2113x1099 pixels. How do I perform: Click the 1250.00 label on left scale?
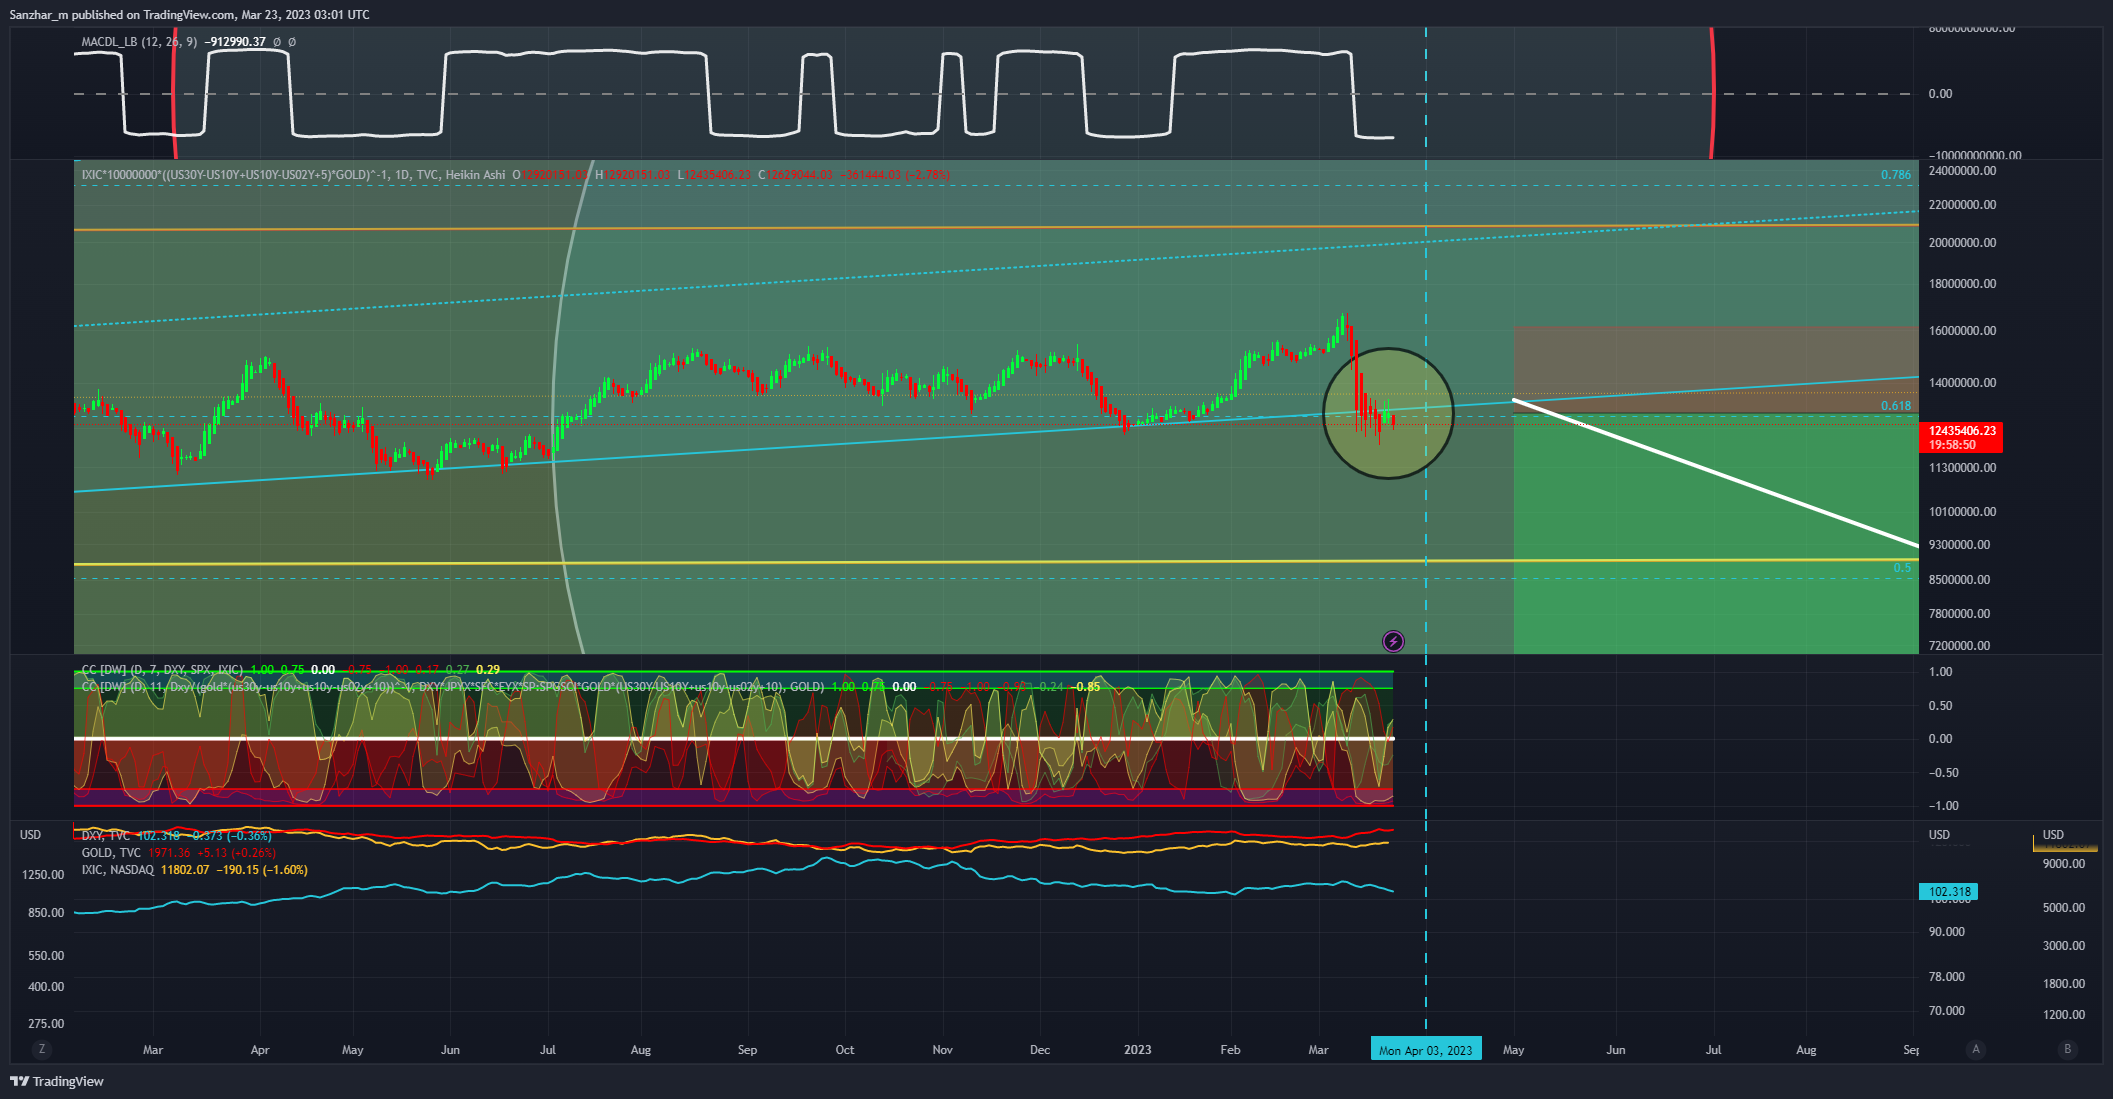click(43, 875)
